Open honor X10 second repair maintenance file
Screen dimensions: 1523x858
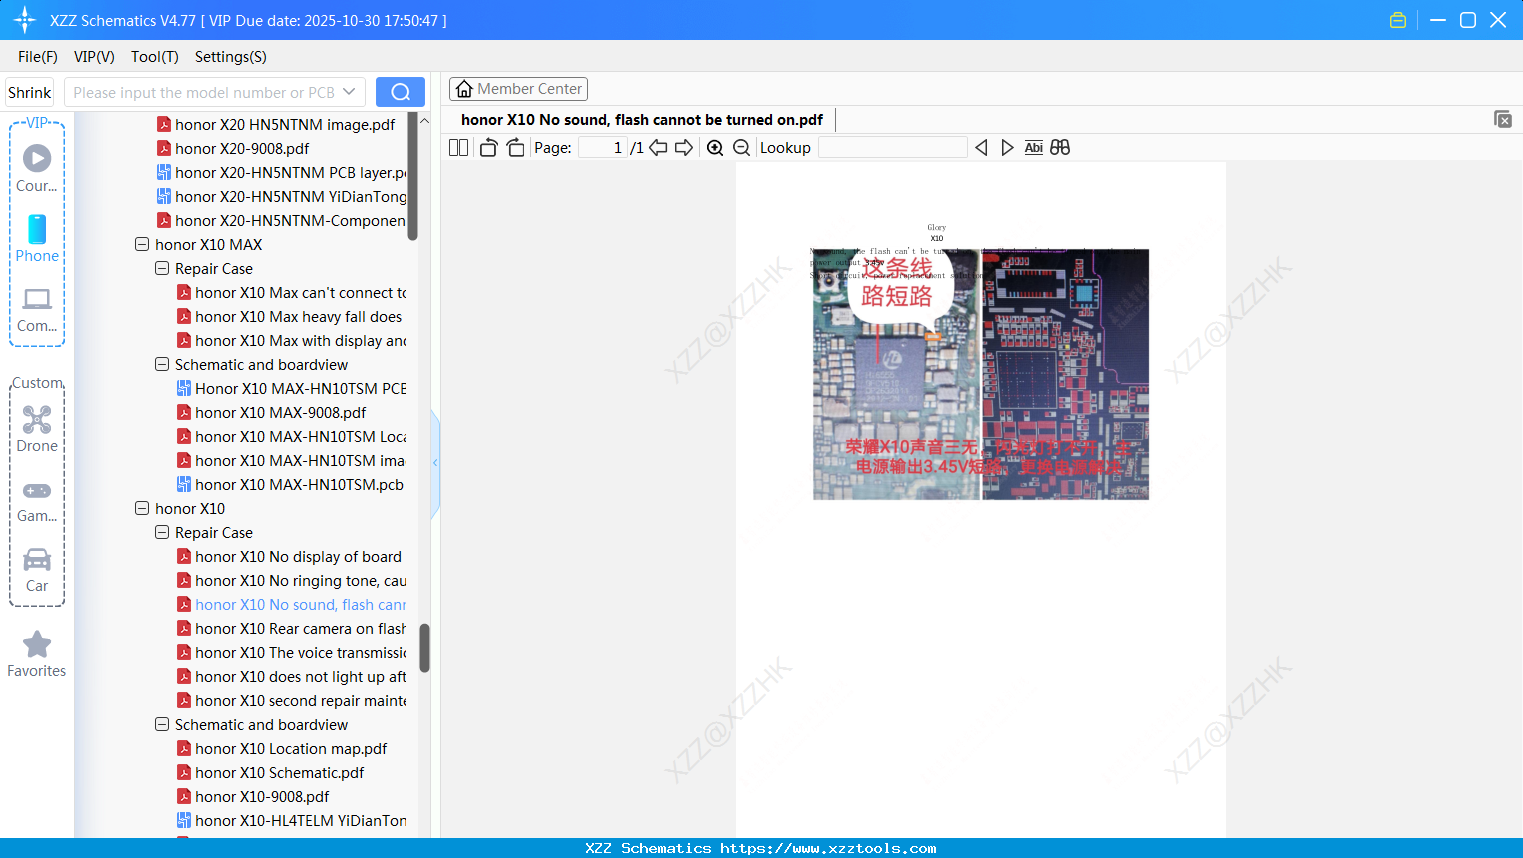click(x=300, y=700)
